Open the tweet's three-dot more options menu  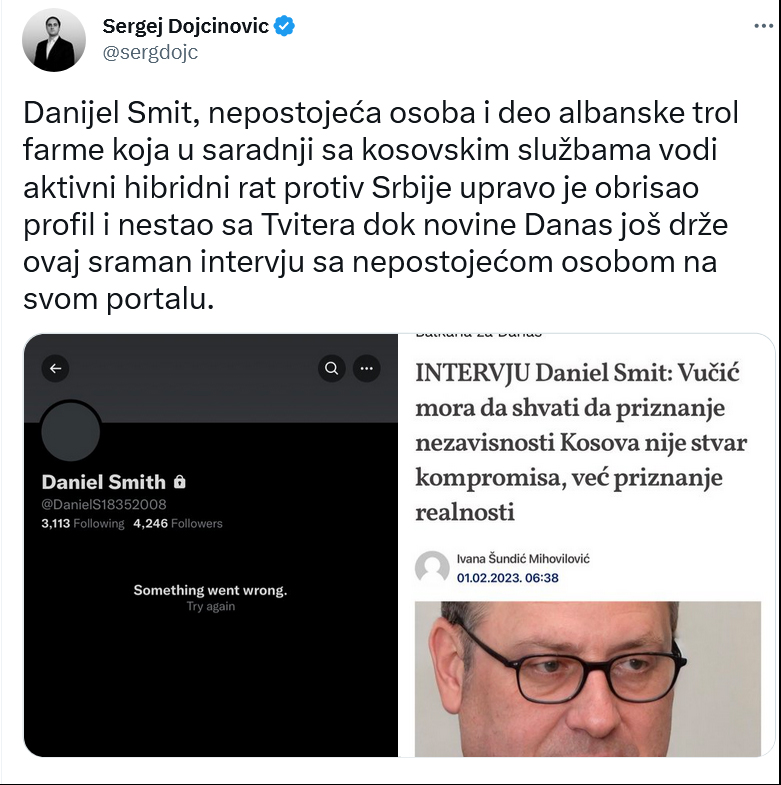click(x=763, y=26)
